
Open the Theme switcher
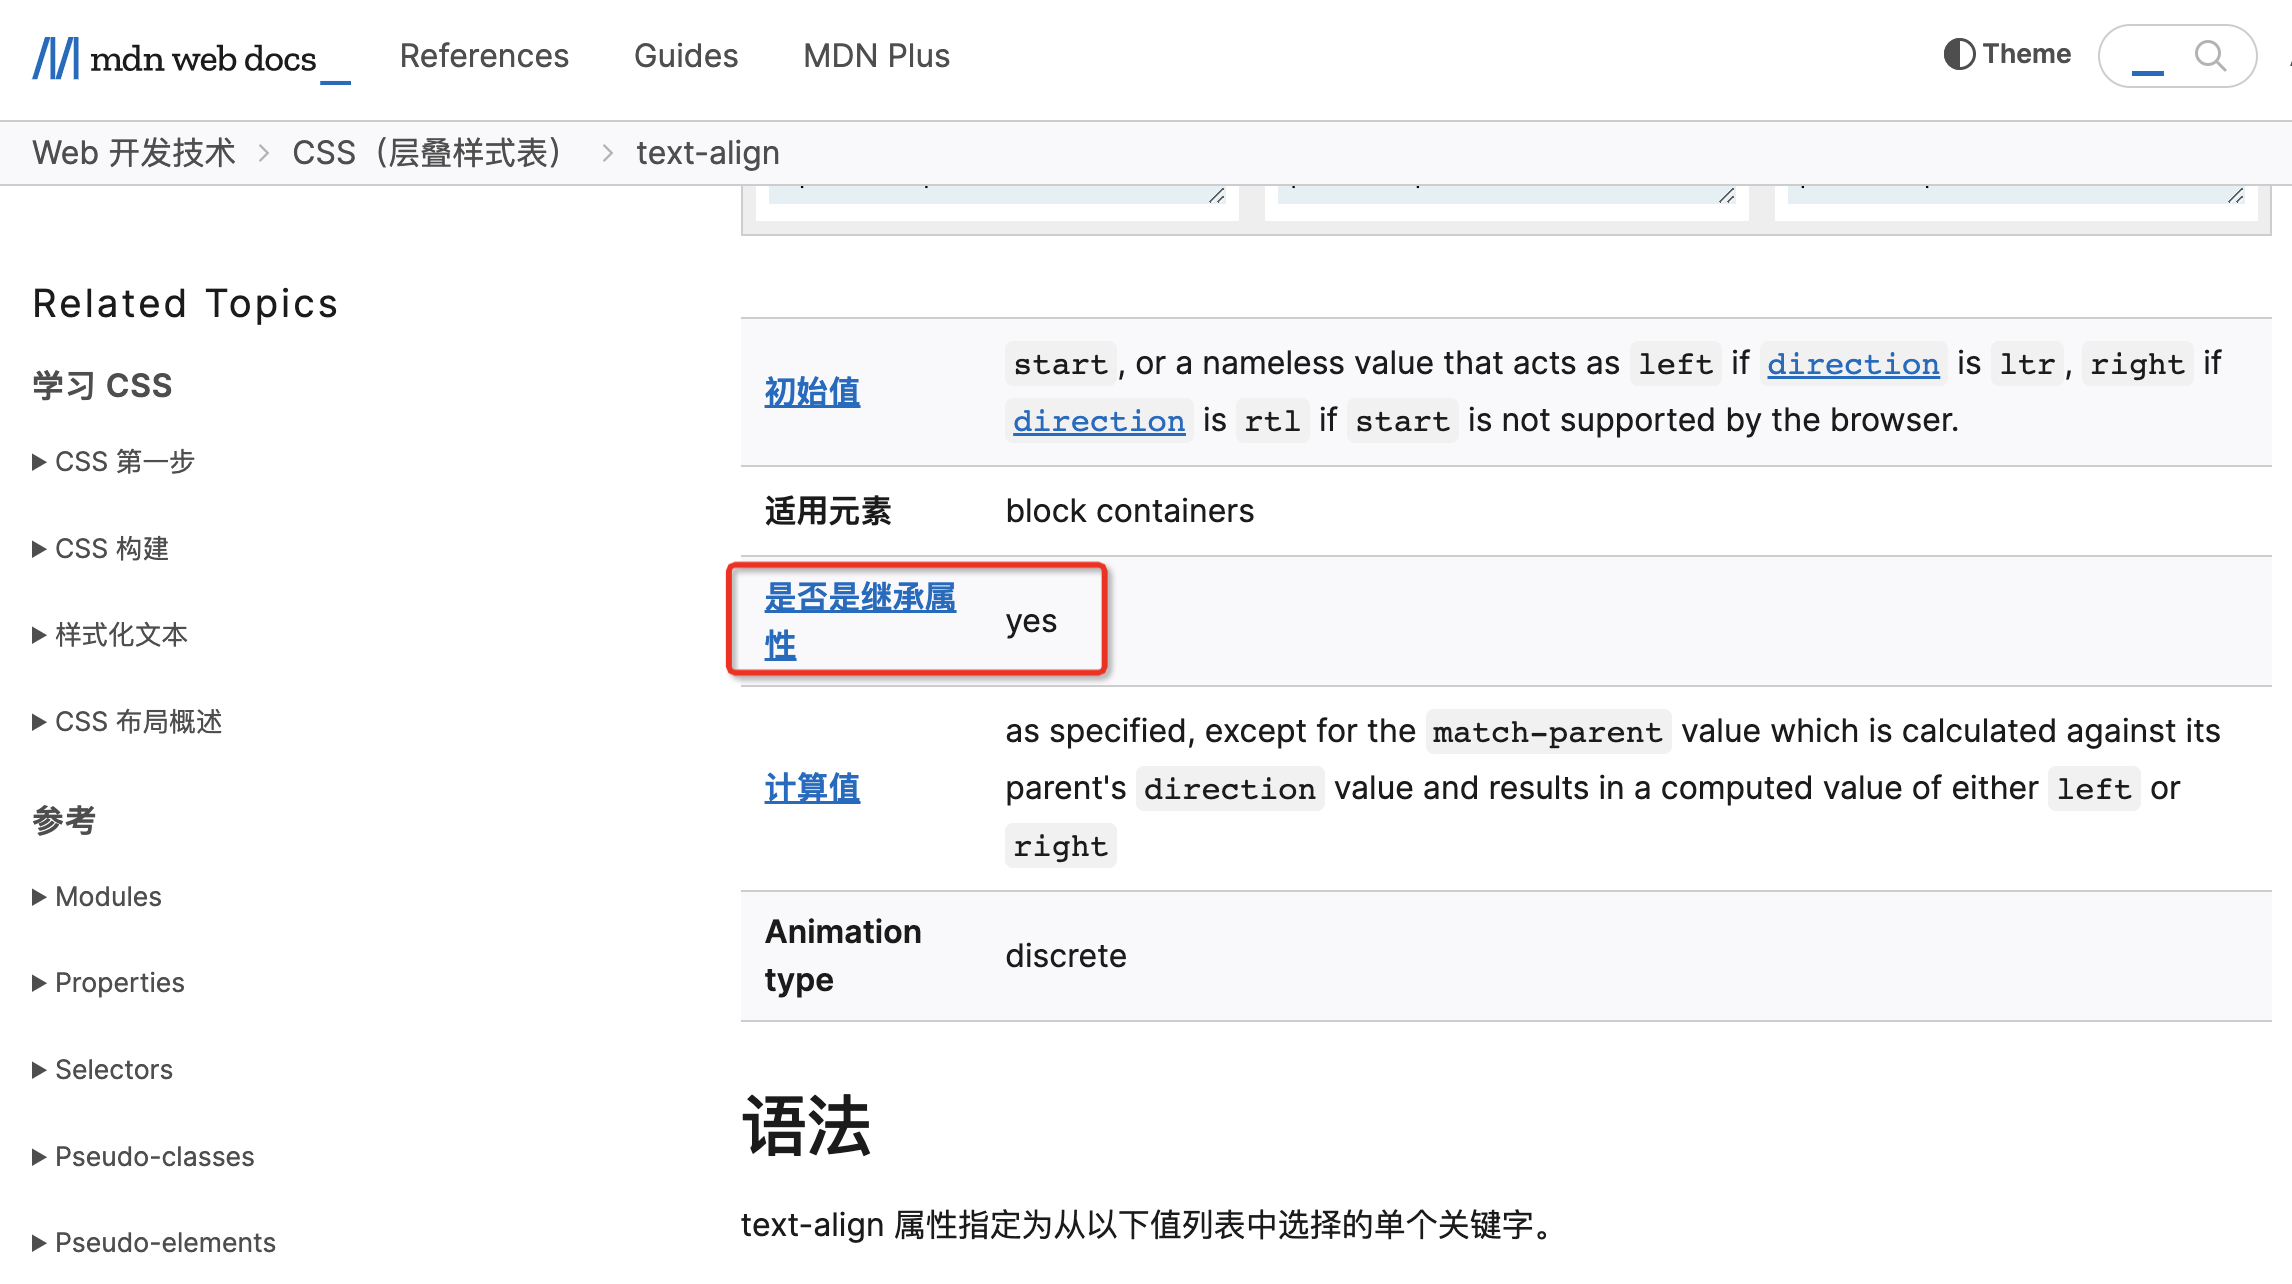2006,53
